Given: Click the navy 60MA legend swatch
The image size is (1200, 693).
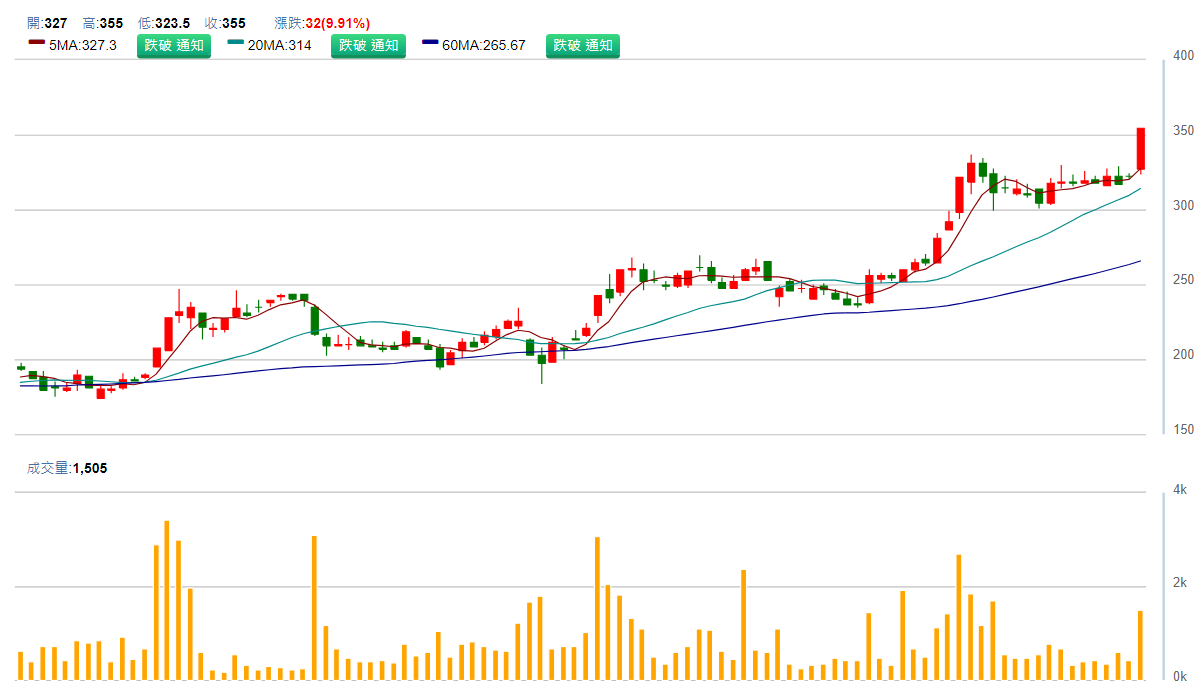Looking at the screenshot, I should pyautogui.click(x=431, y=43).
